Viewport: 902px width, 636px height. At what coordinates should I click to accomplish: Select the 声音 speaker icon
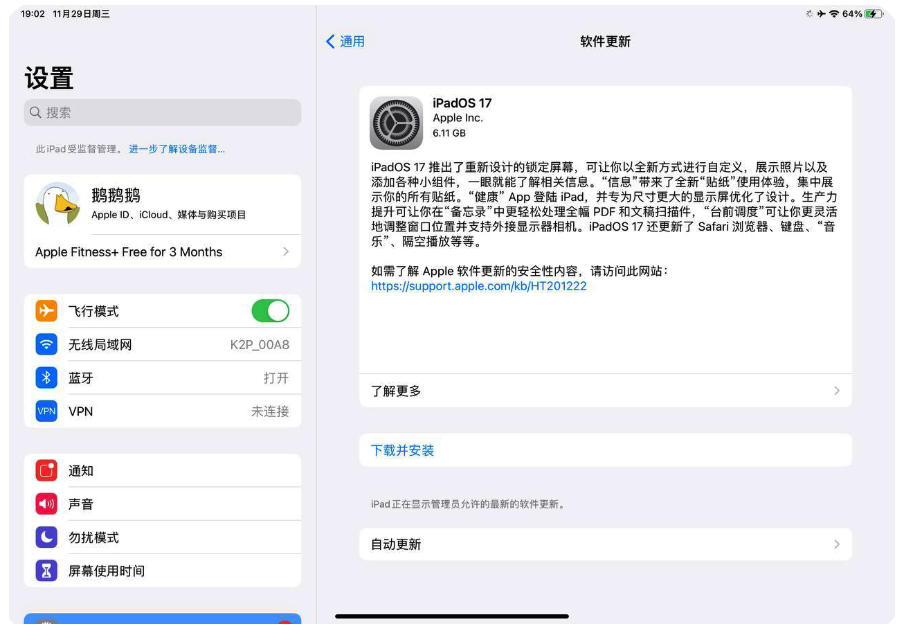pos(46,503)
